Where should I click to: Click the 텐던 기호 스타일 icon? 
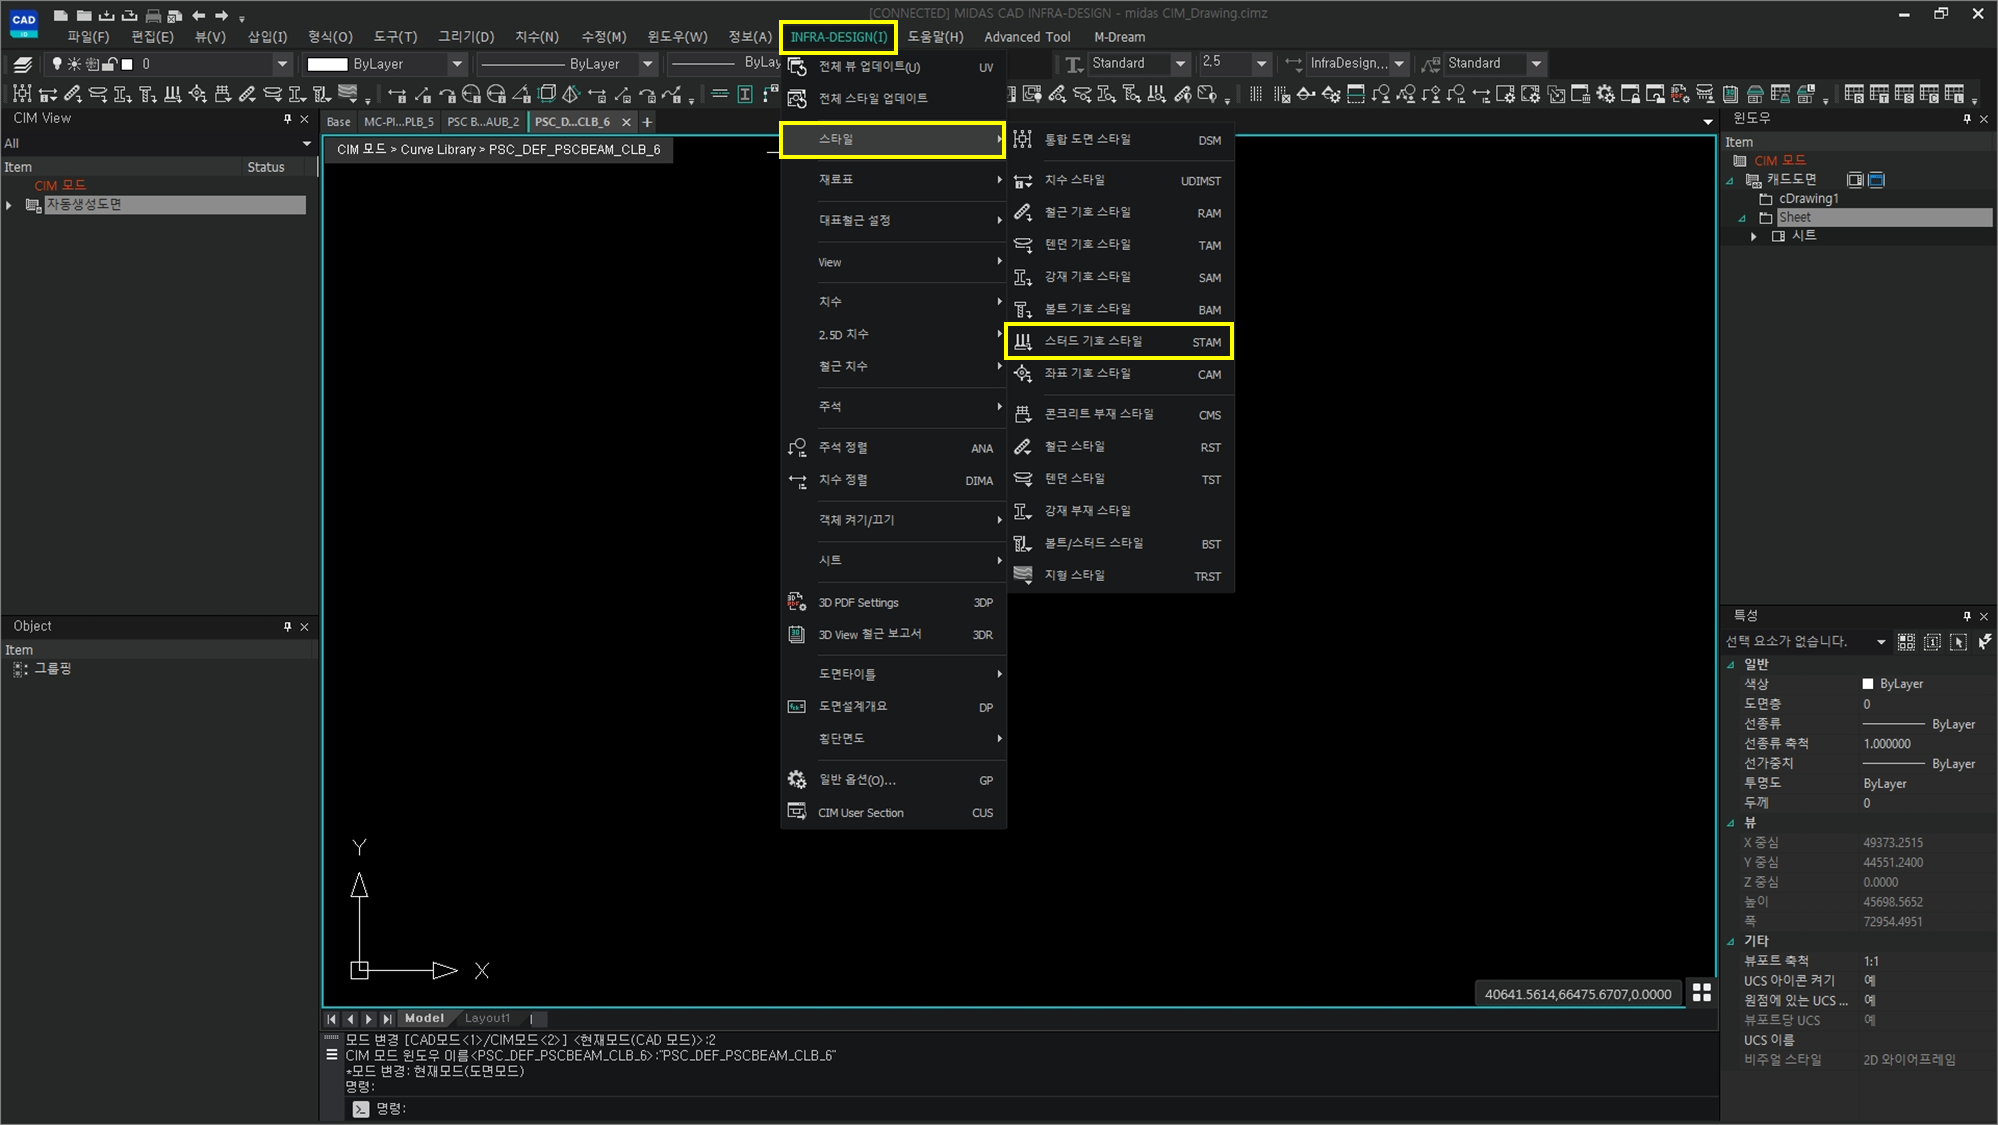[x=1023, y=245]
